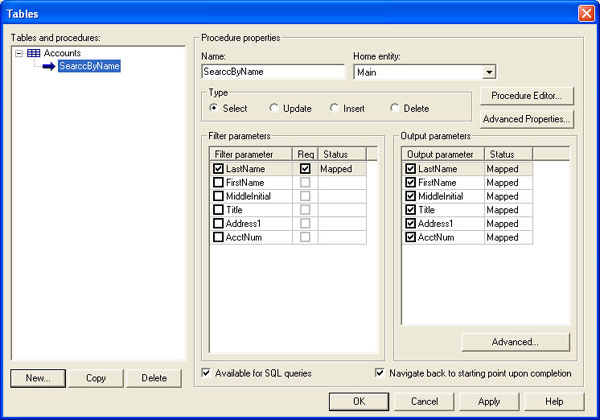The width and height of the screenshot is (600, 420).
Task: Choose the Insert type option
Action: pyautogui.click(x=335, y=108)
